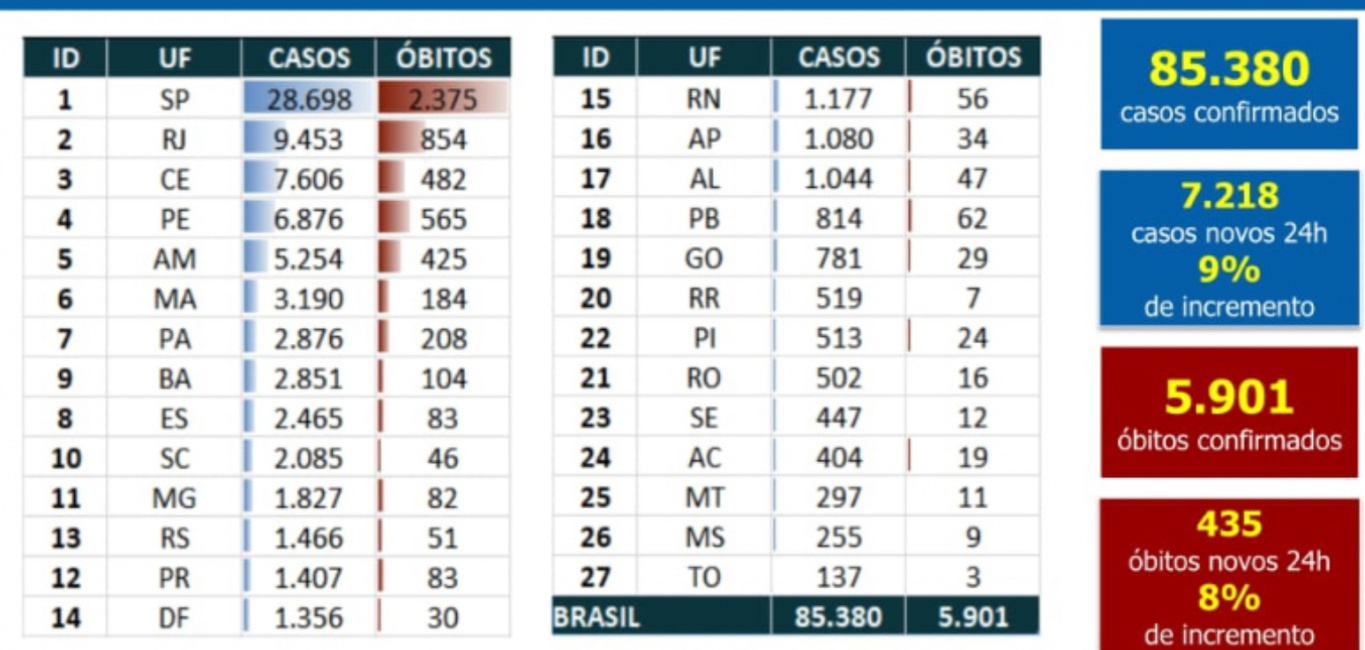Viewport: 1365px width, 650px height.
Task: Click the 7.218 casos novos 24h box
Action: pos(1229,249)
